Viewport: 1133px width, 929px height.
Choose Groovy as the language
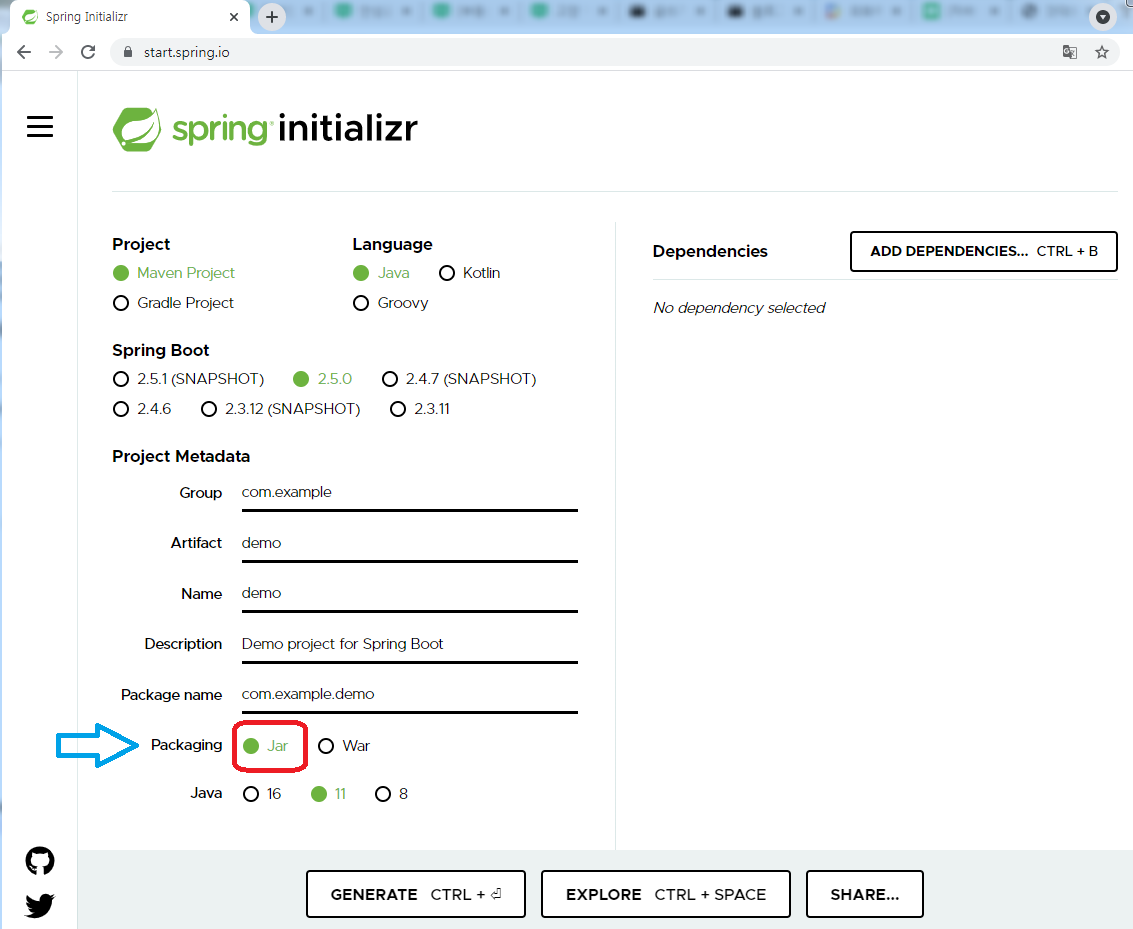pyautogui.click(x=390, y=303)
